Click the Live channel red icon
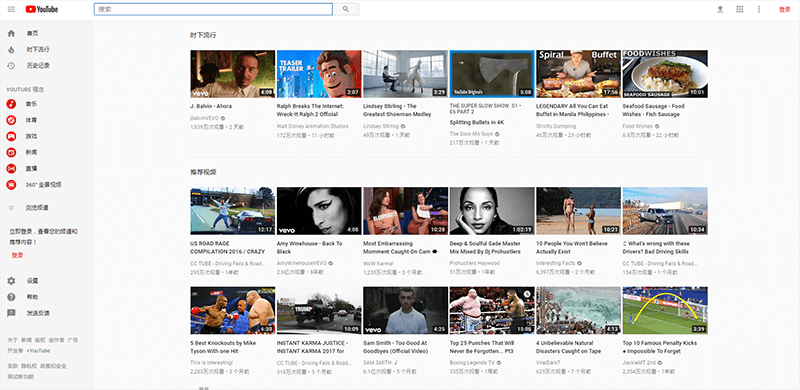Screen dimensions: 800x390 (11, 168)
